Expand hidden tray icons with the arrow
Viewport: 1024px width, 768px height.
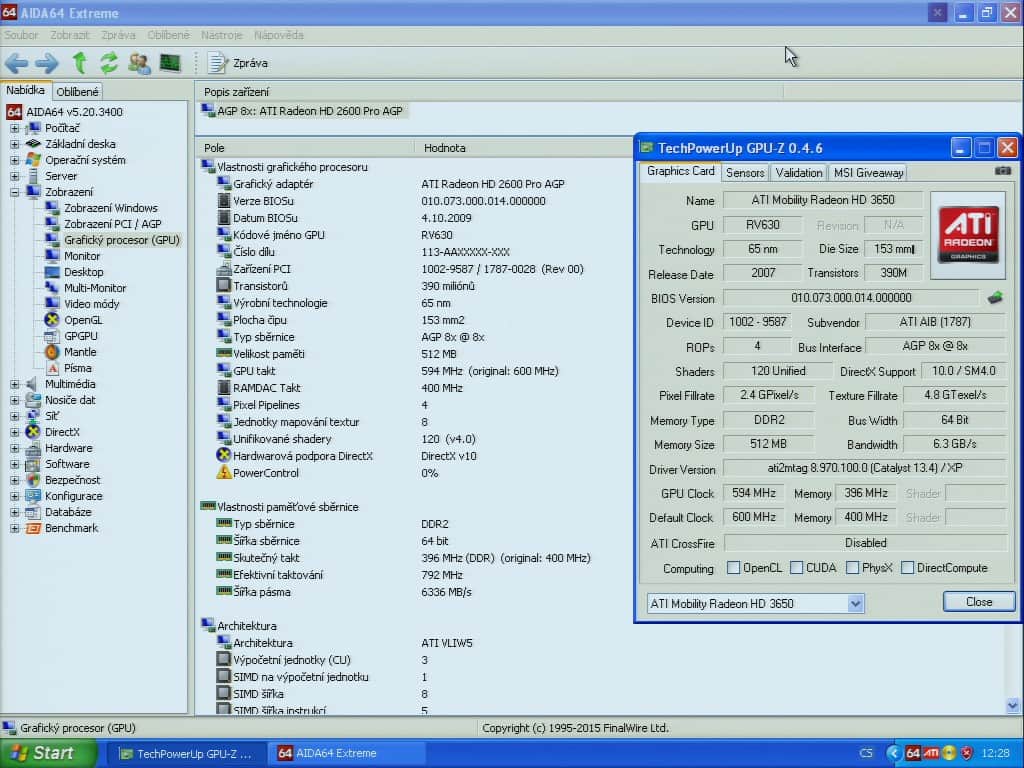(893, 753)
